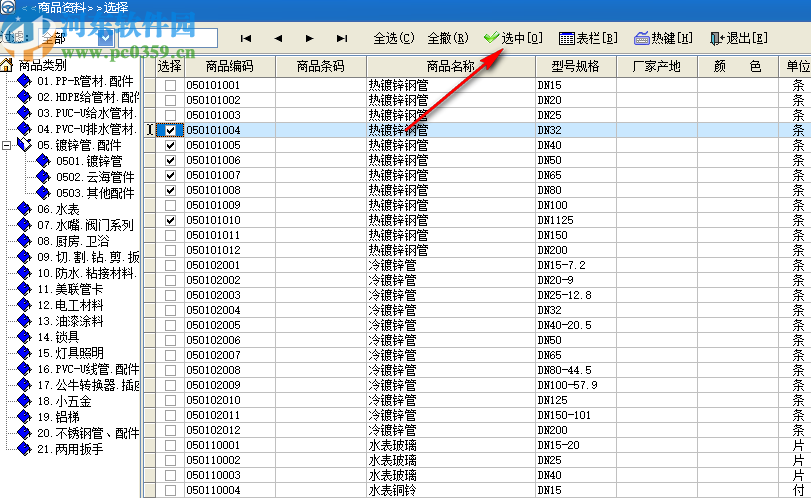The image size is (811, 498).
Task: Select 商品类别 root home icon
Action: [7, 65]
